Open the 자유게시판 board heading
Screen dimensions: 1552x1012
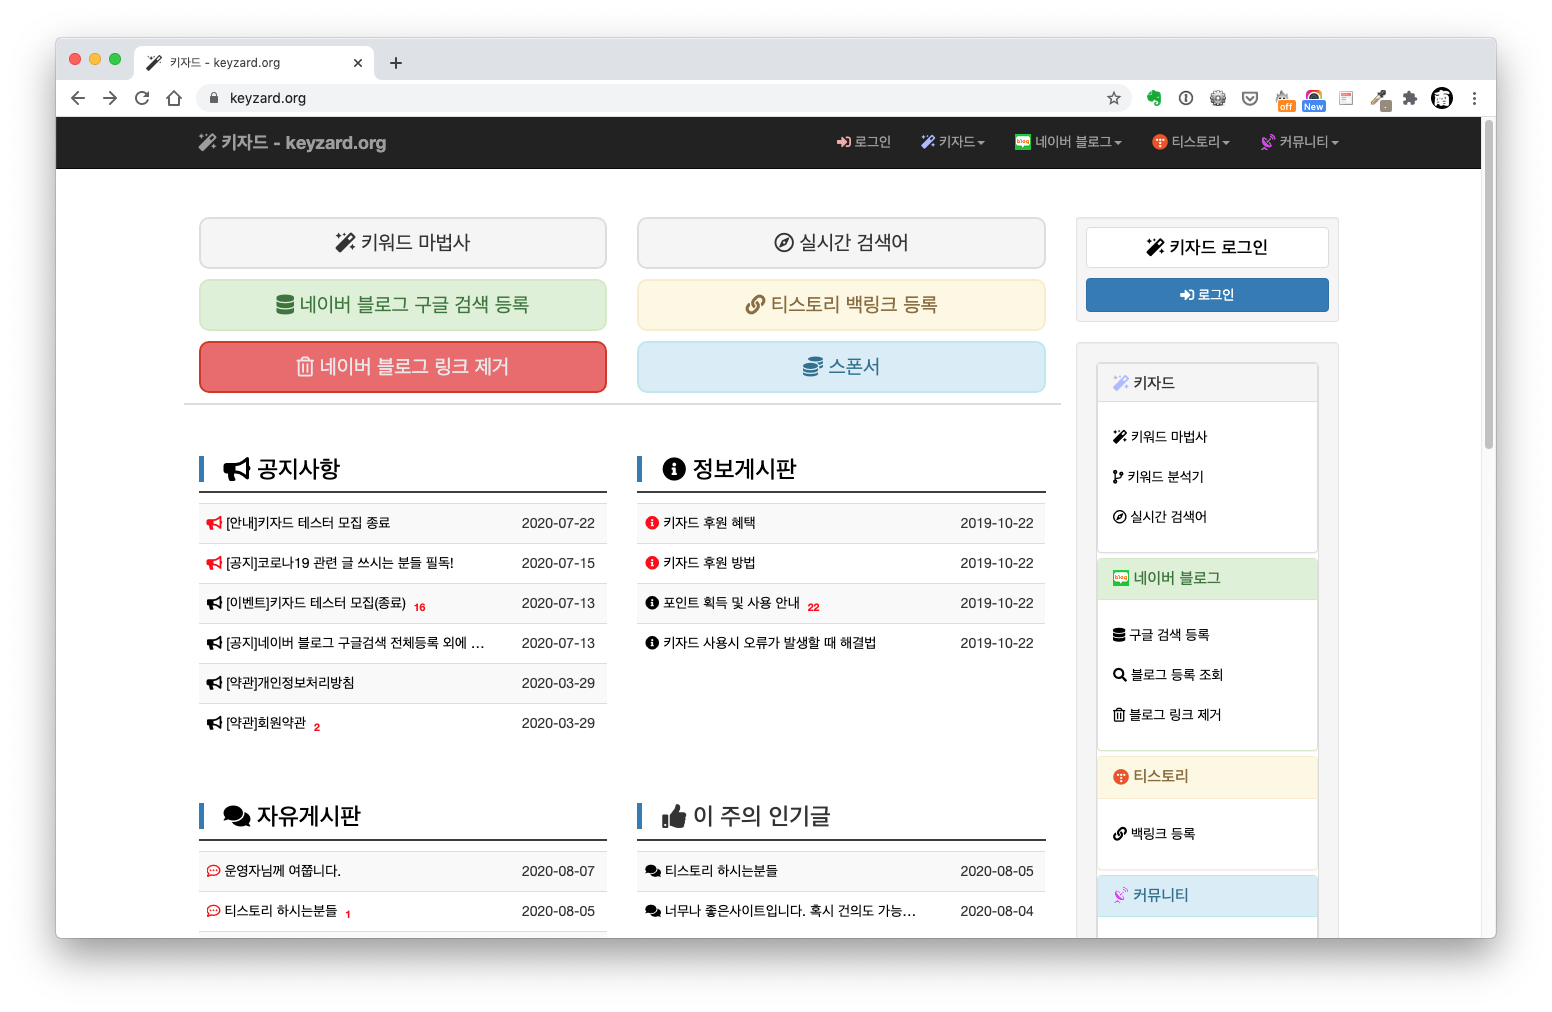pos(291,816)
